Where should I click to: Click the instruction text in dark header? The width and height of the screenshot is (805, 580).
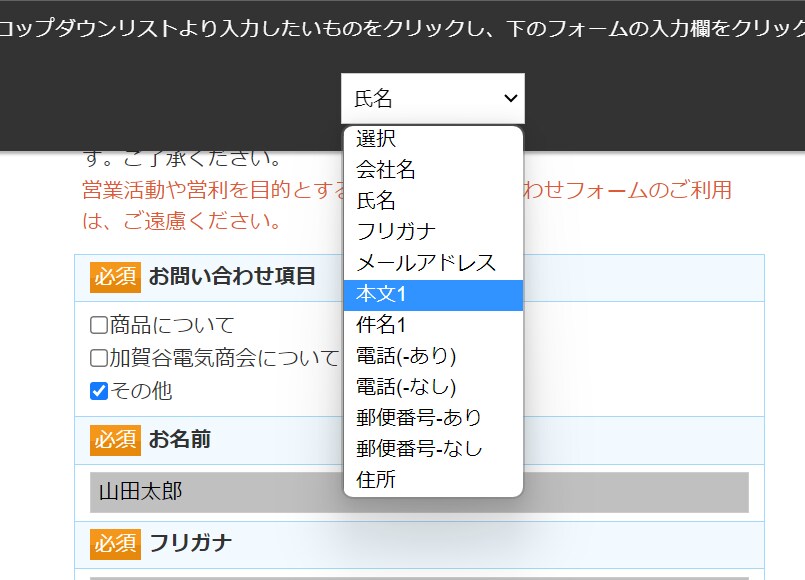point(402,28)
